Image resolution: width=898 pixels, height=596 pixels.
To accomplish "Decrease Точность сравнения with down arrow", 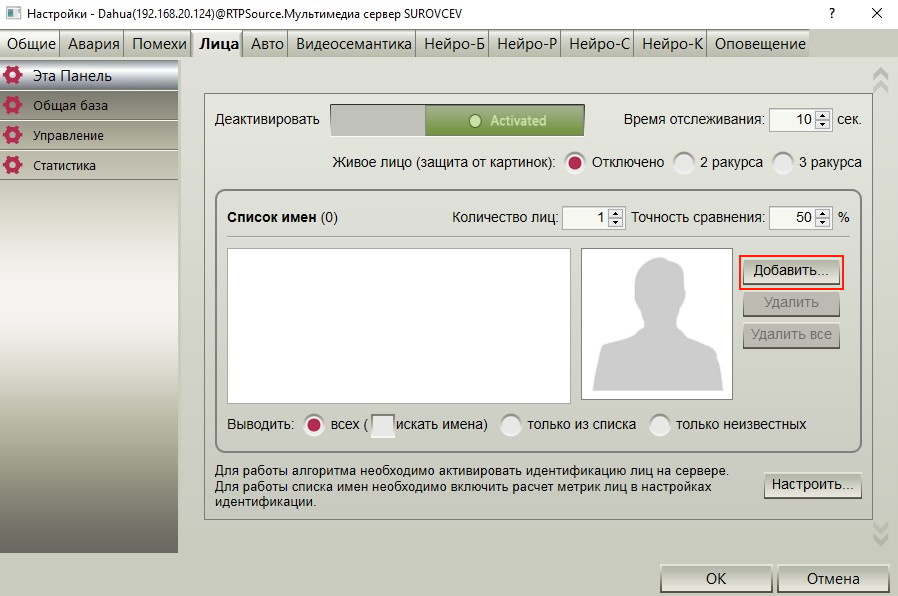I will (823, 222).
